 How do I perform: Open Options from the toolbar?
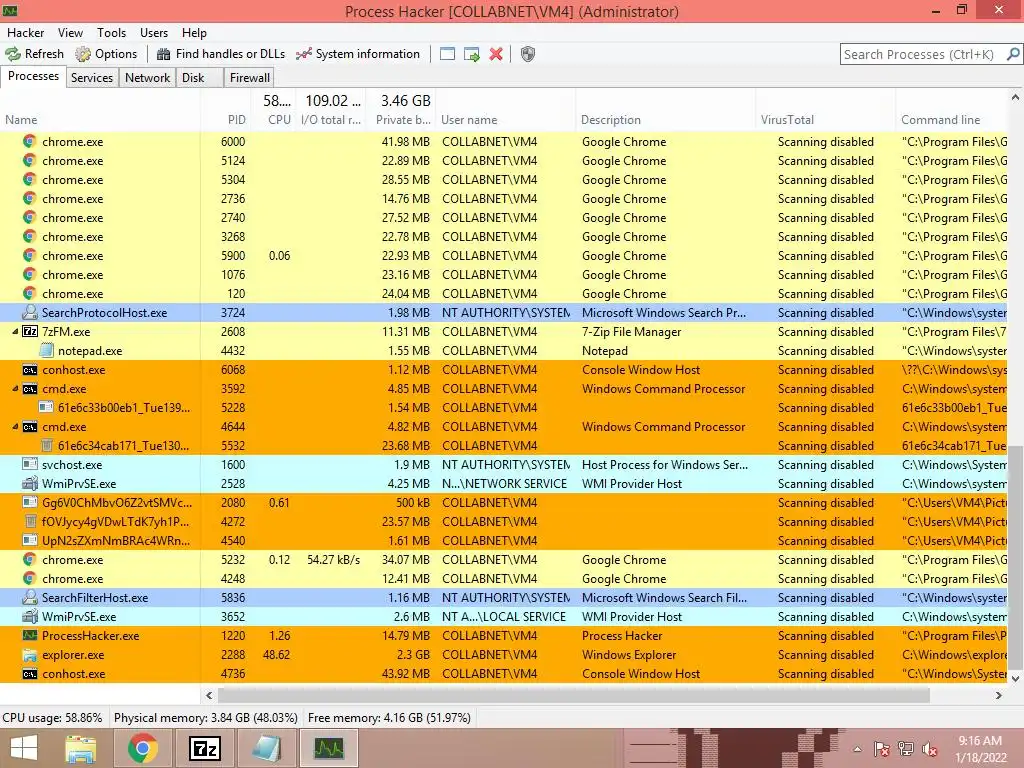point(106,54)
